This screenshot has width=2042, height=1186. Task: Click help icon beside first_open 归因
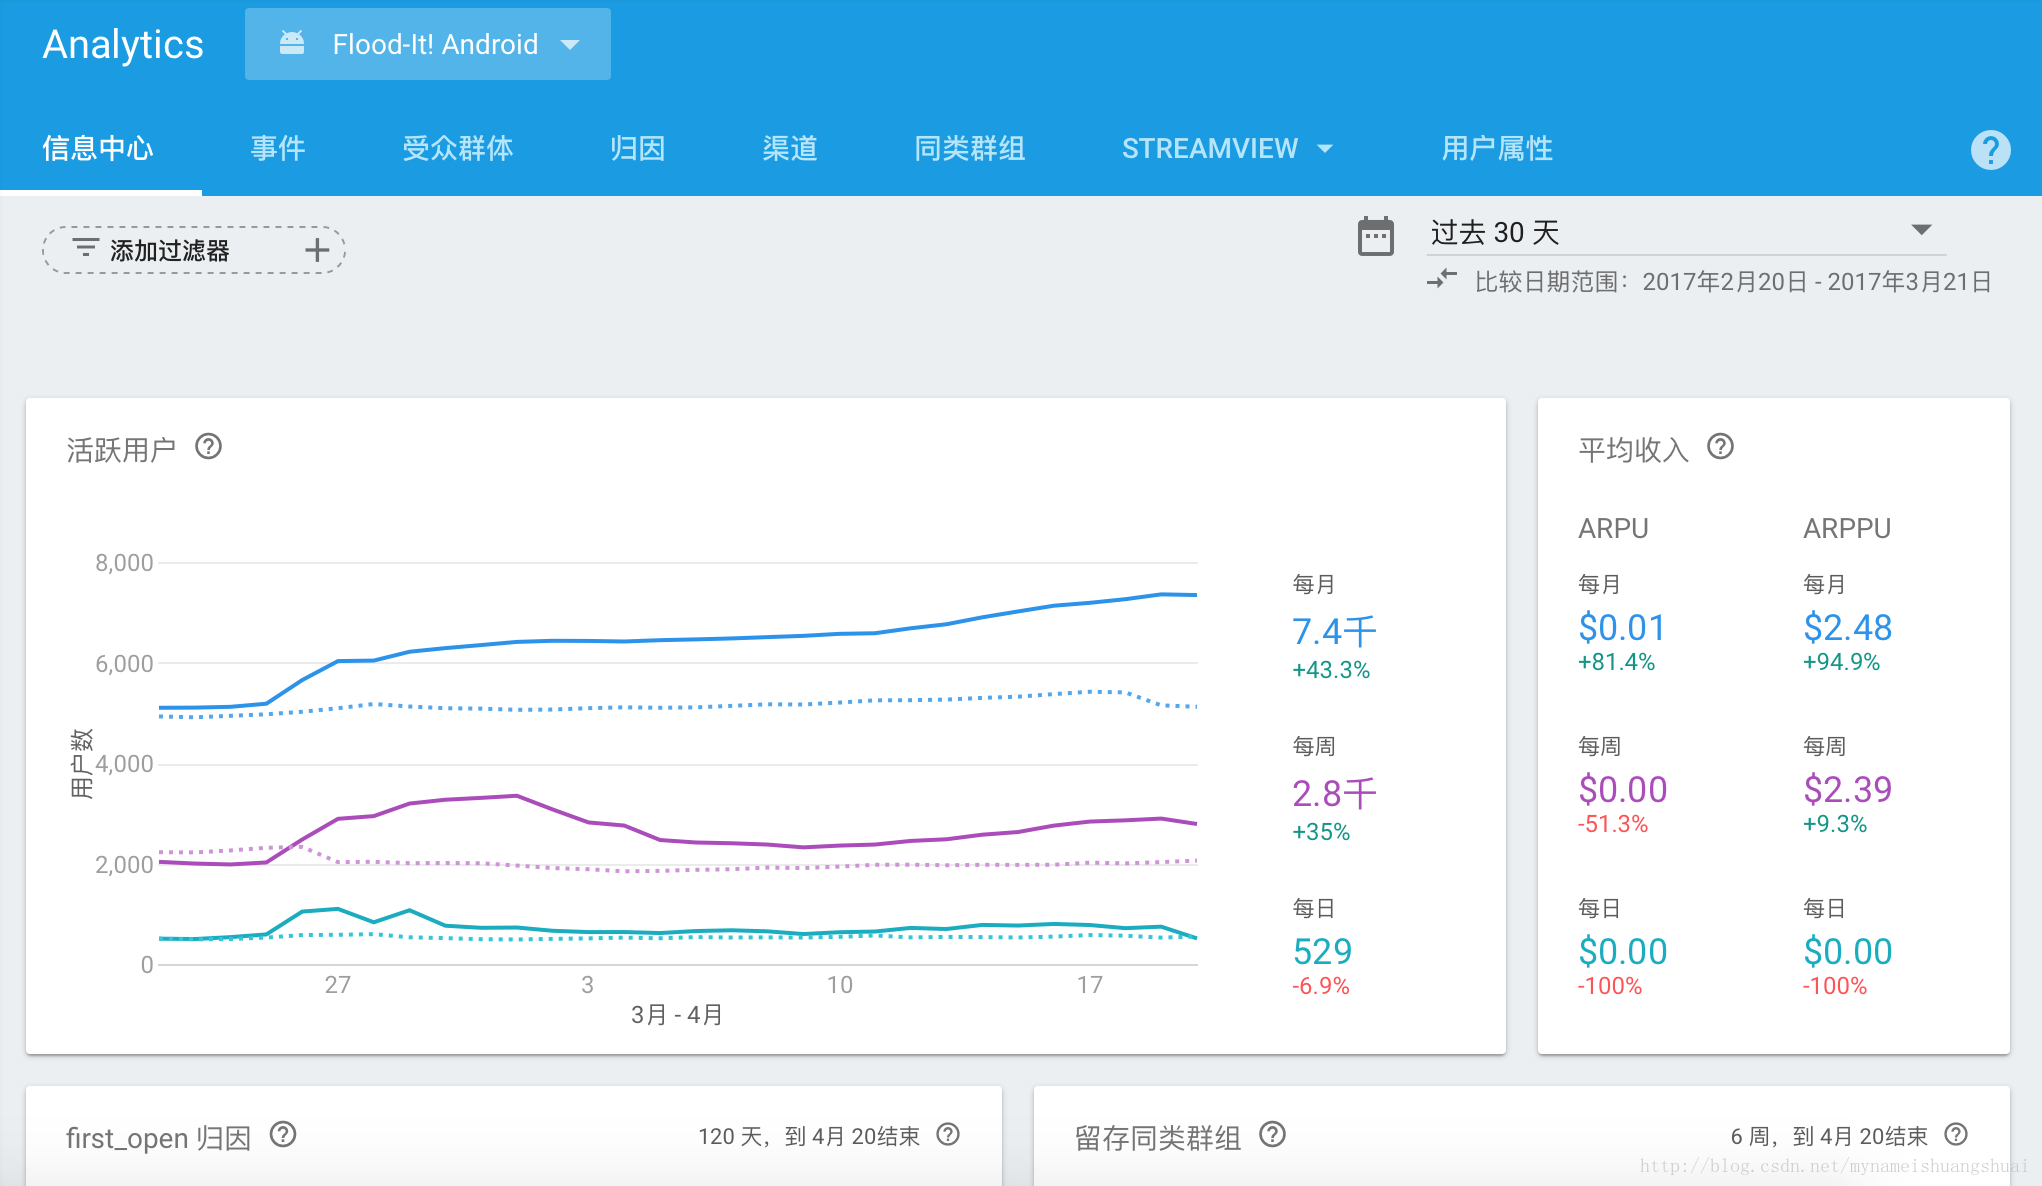(x=283, y=1135)
